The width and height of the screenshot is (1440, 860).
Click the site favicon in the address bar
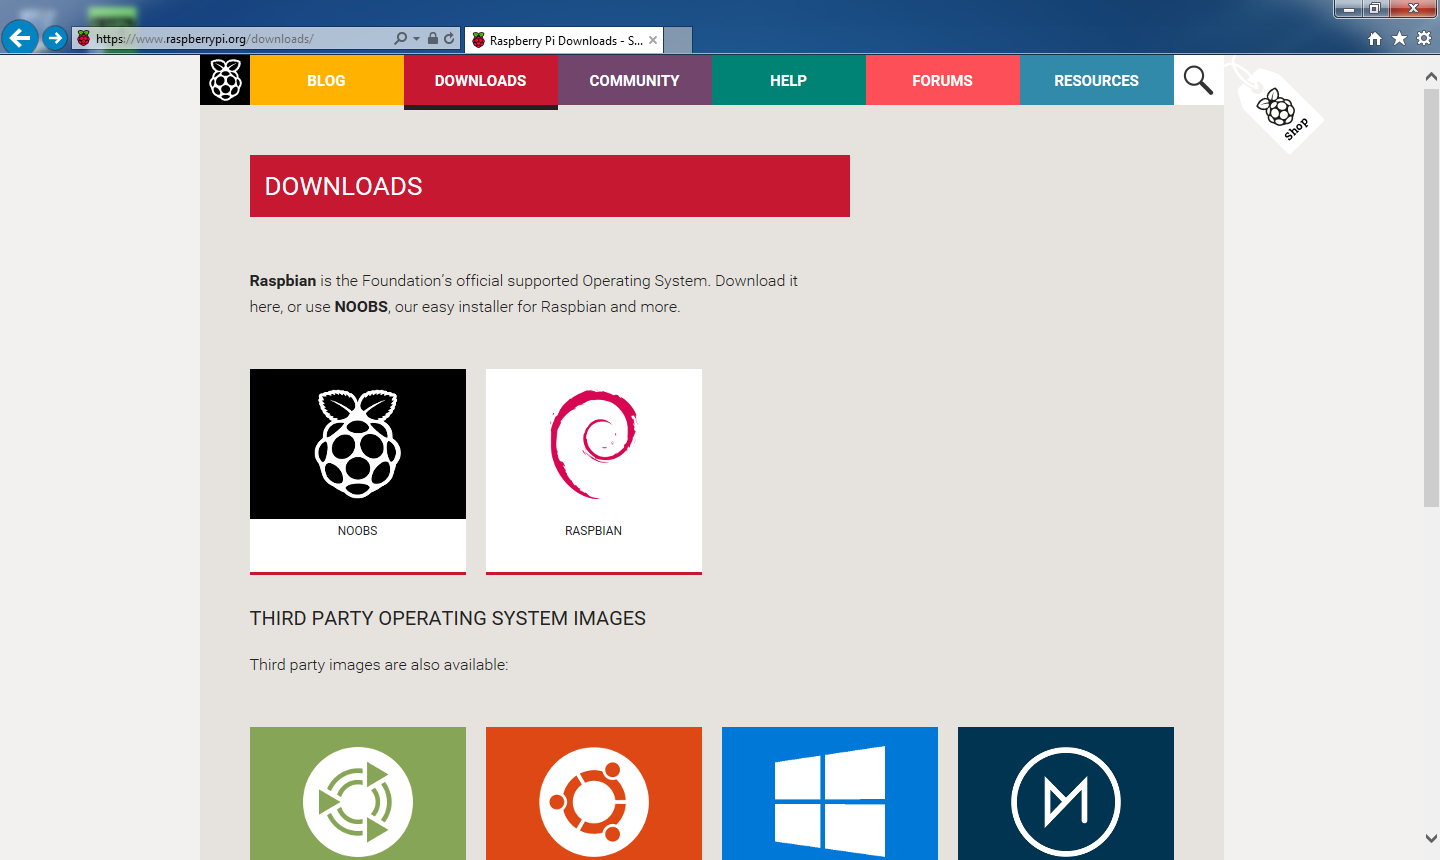(x=84, y=39)
